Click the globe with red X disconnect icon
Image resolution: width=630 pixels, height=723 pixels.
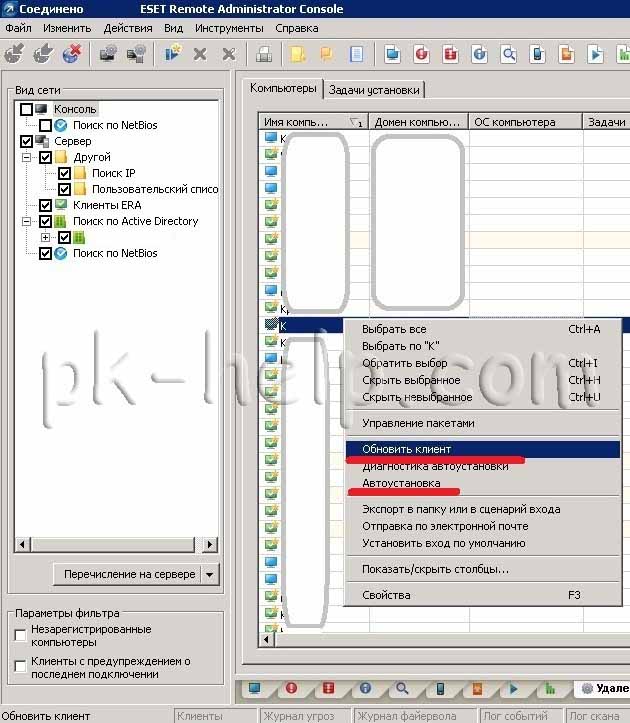(x=72, y=53)
